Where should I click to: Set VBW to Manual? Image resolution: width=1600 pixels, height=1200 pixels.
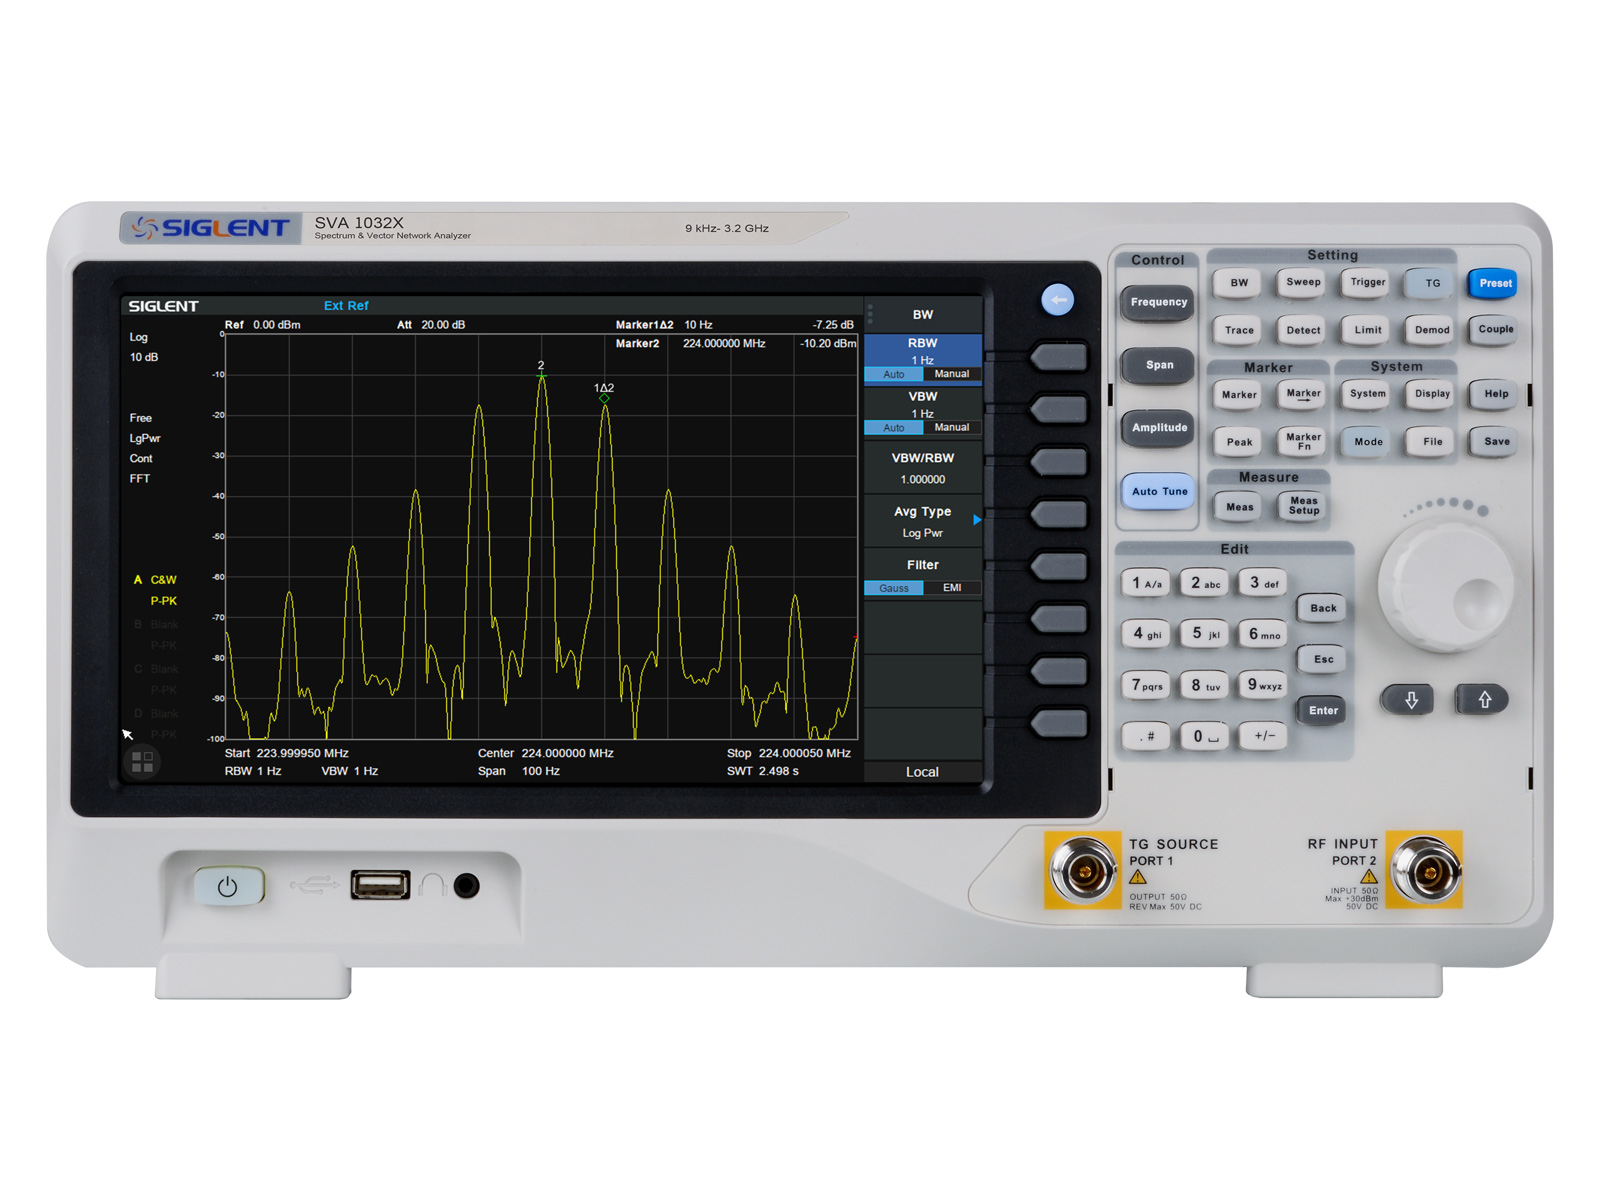[952, 428]
